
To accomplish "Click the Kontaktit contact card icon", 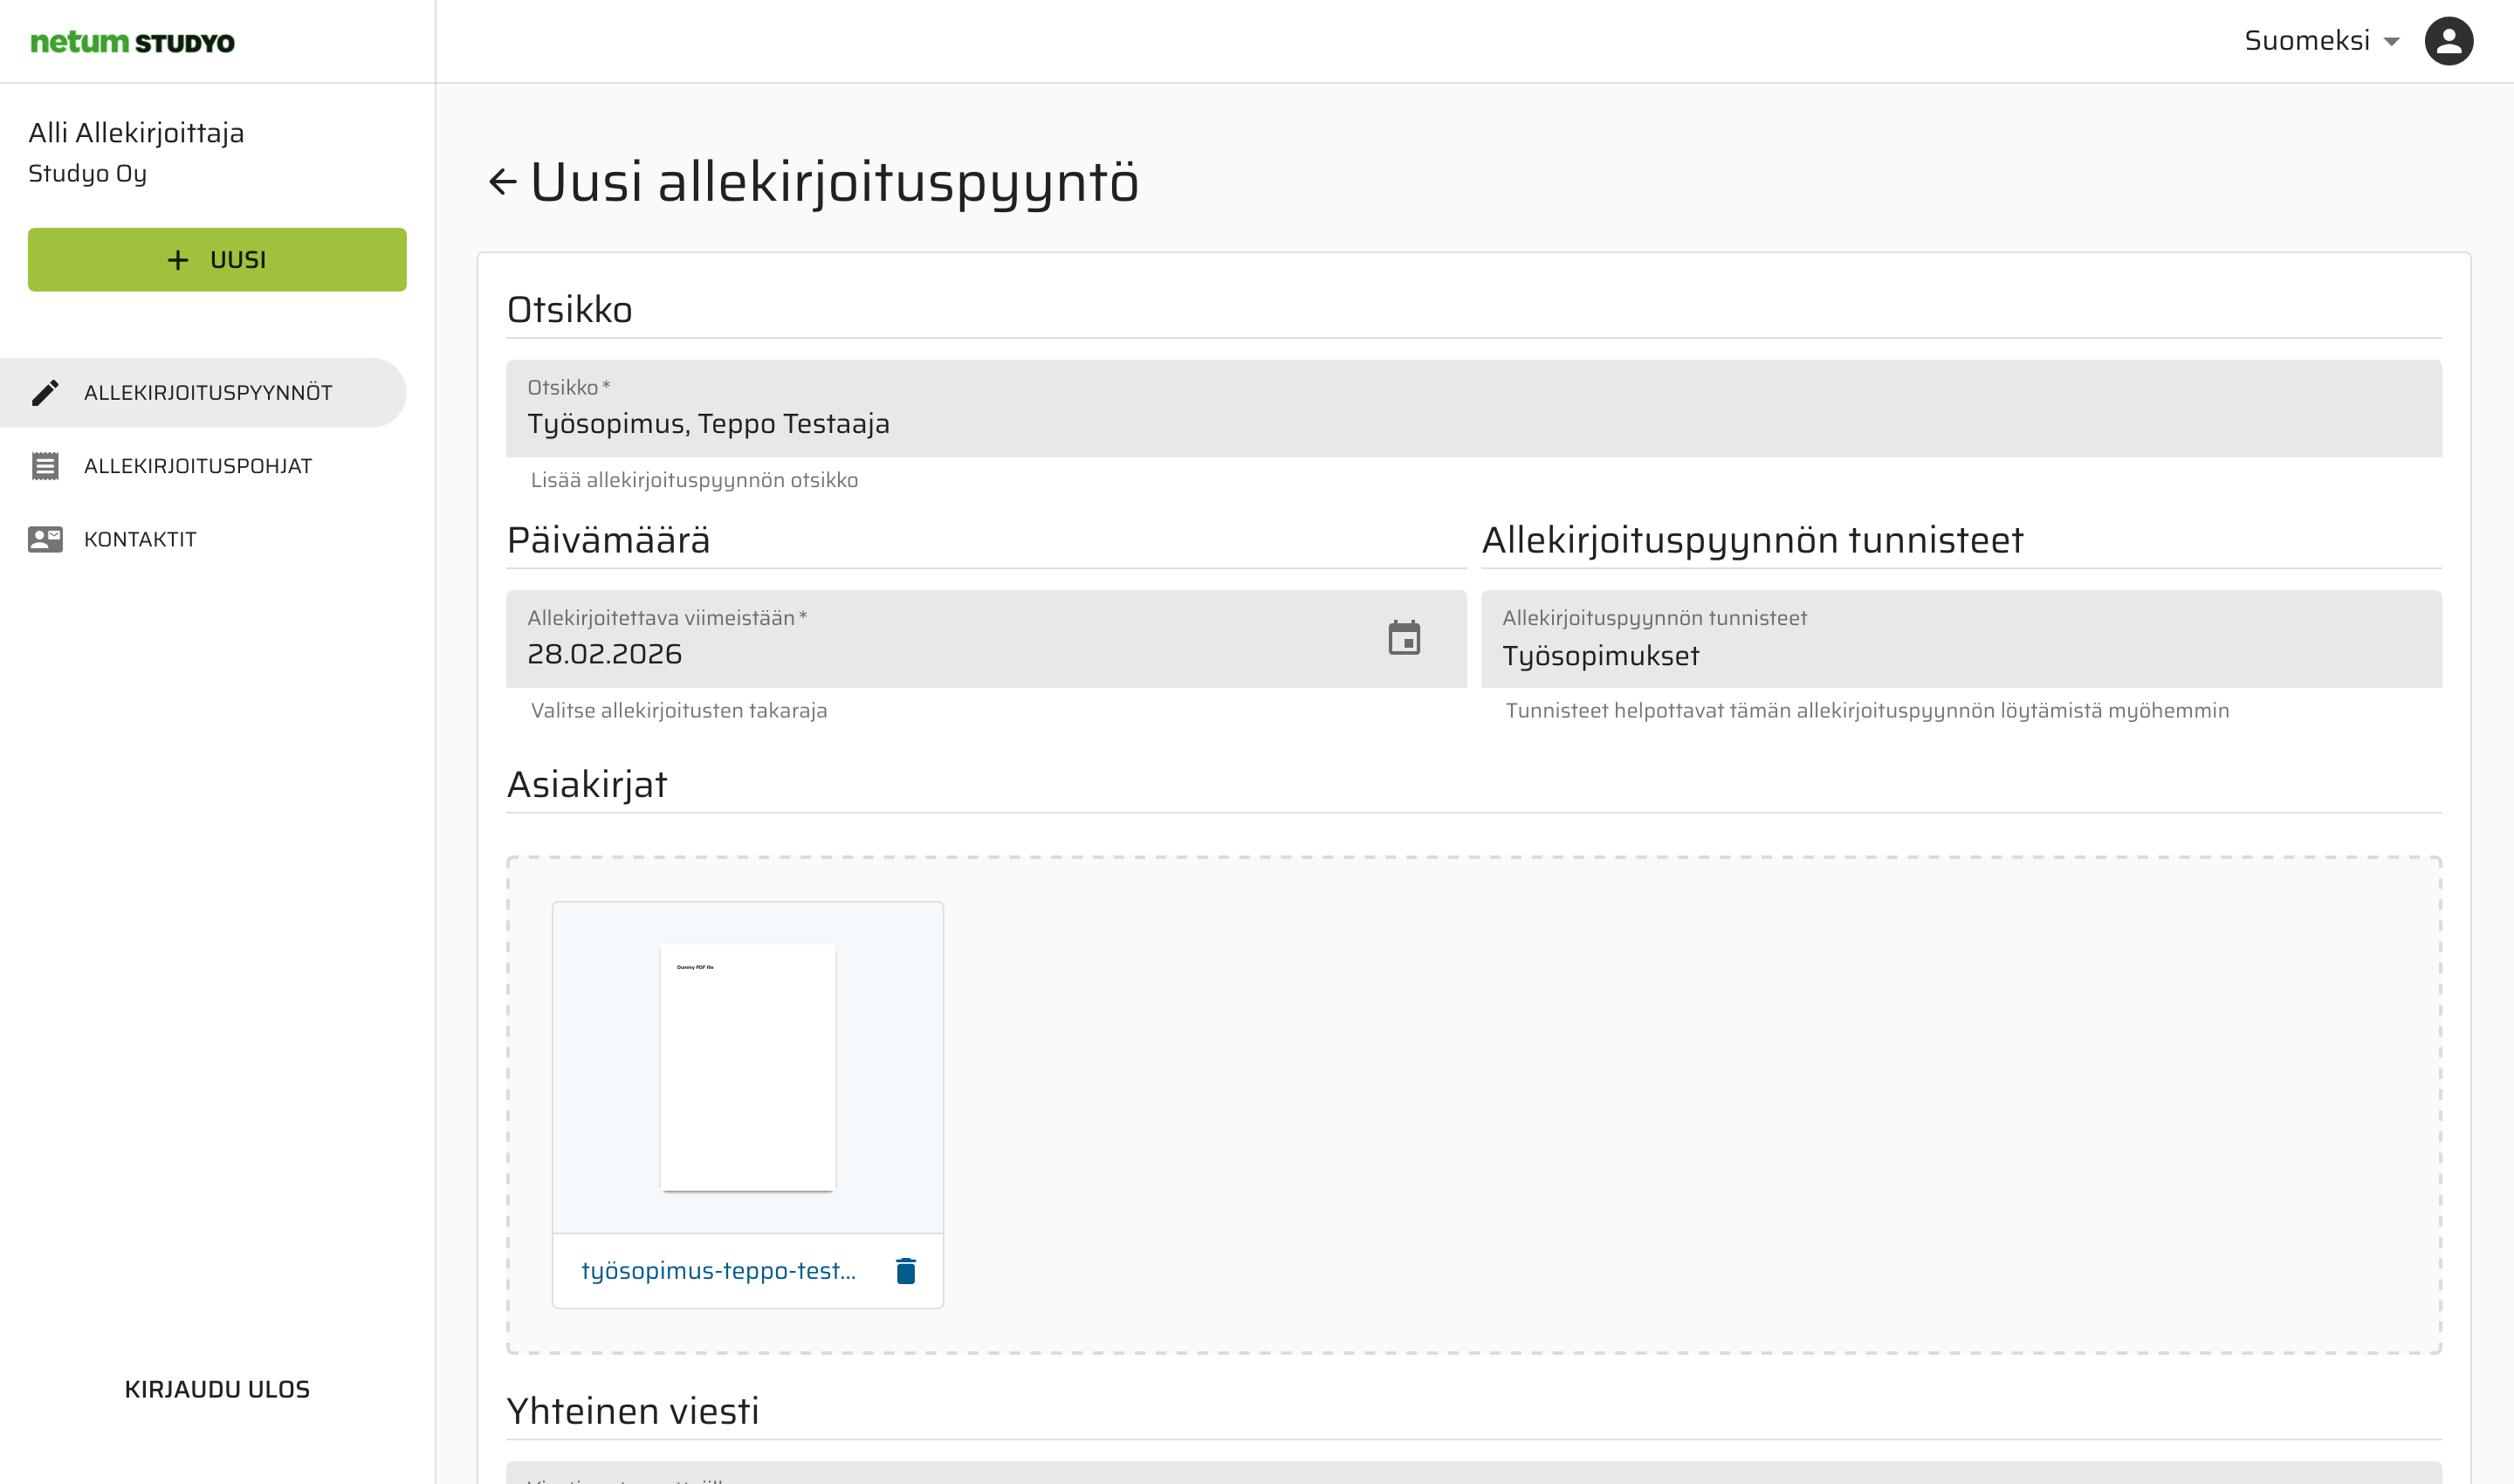I will click(x=45, y=539).
